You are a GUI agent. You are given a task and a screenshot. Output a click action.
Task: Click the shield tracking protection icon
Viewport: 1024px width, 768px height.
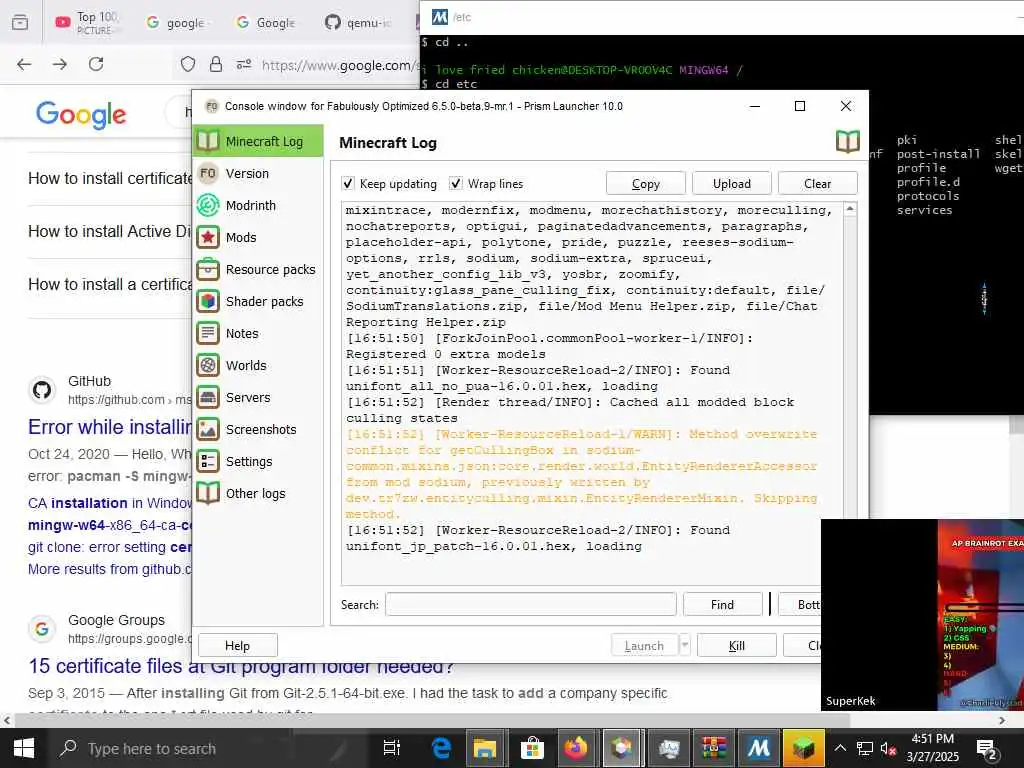pos(187,64)
